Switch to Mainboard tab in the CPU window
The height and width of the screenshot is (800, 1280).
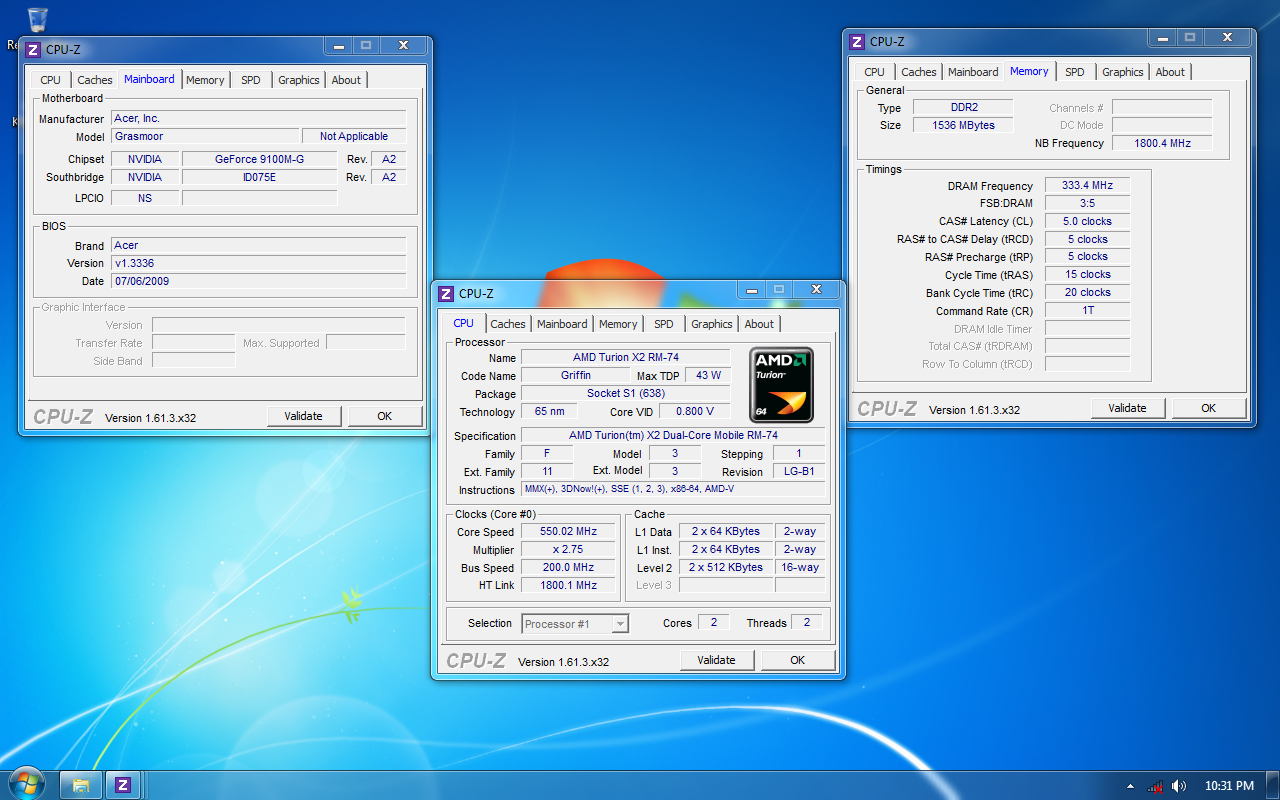[562, 324]
